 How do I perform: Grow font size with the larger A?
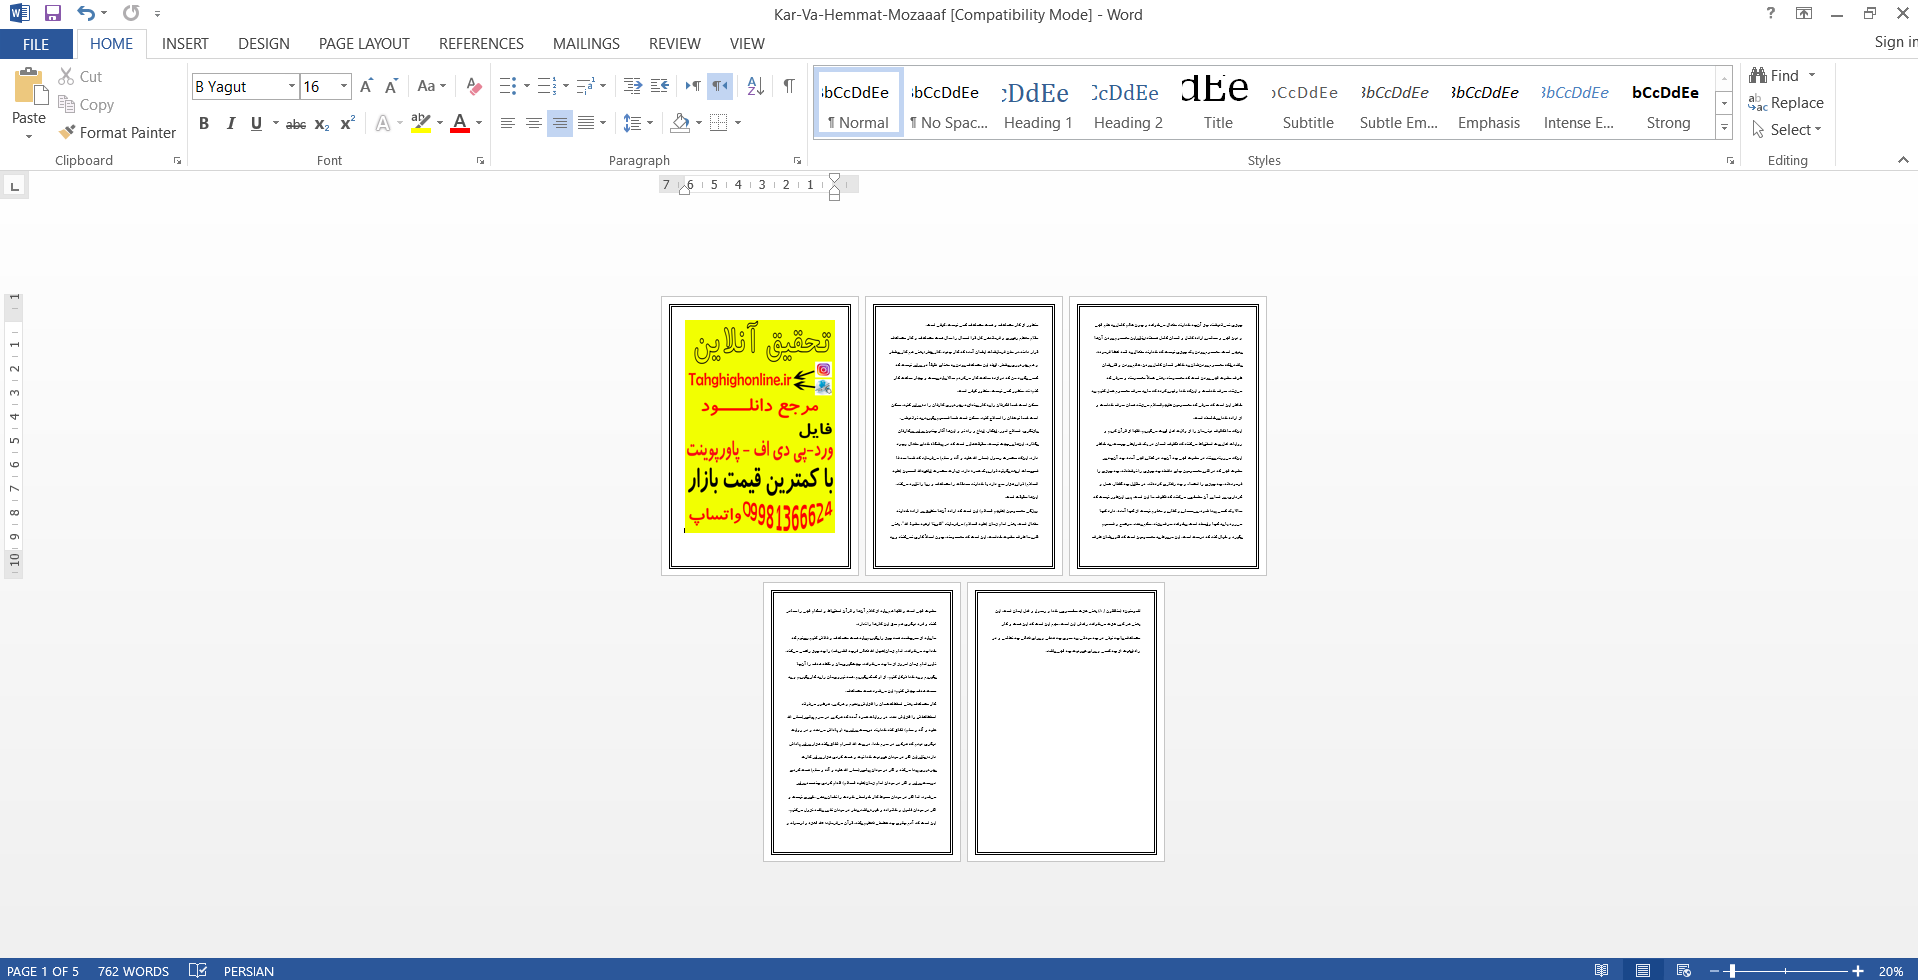pyautogui.click(x=366, y=86)
